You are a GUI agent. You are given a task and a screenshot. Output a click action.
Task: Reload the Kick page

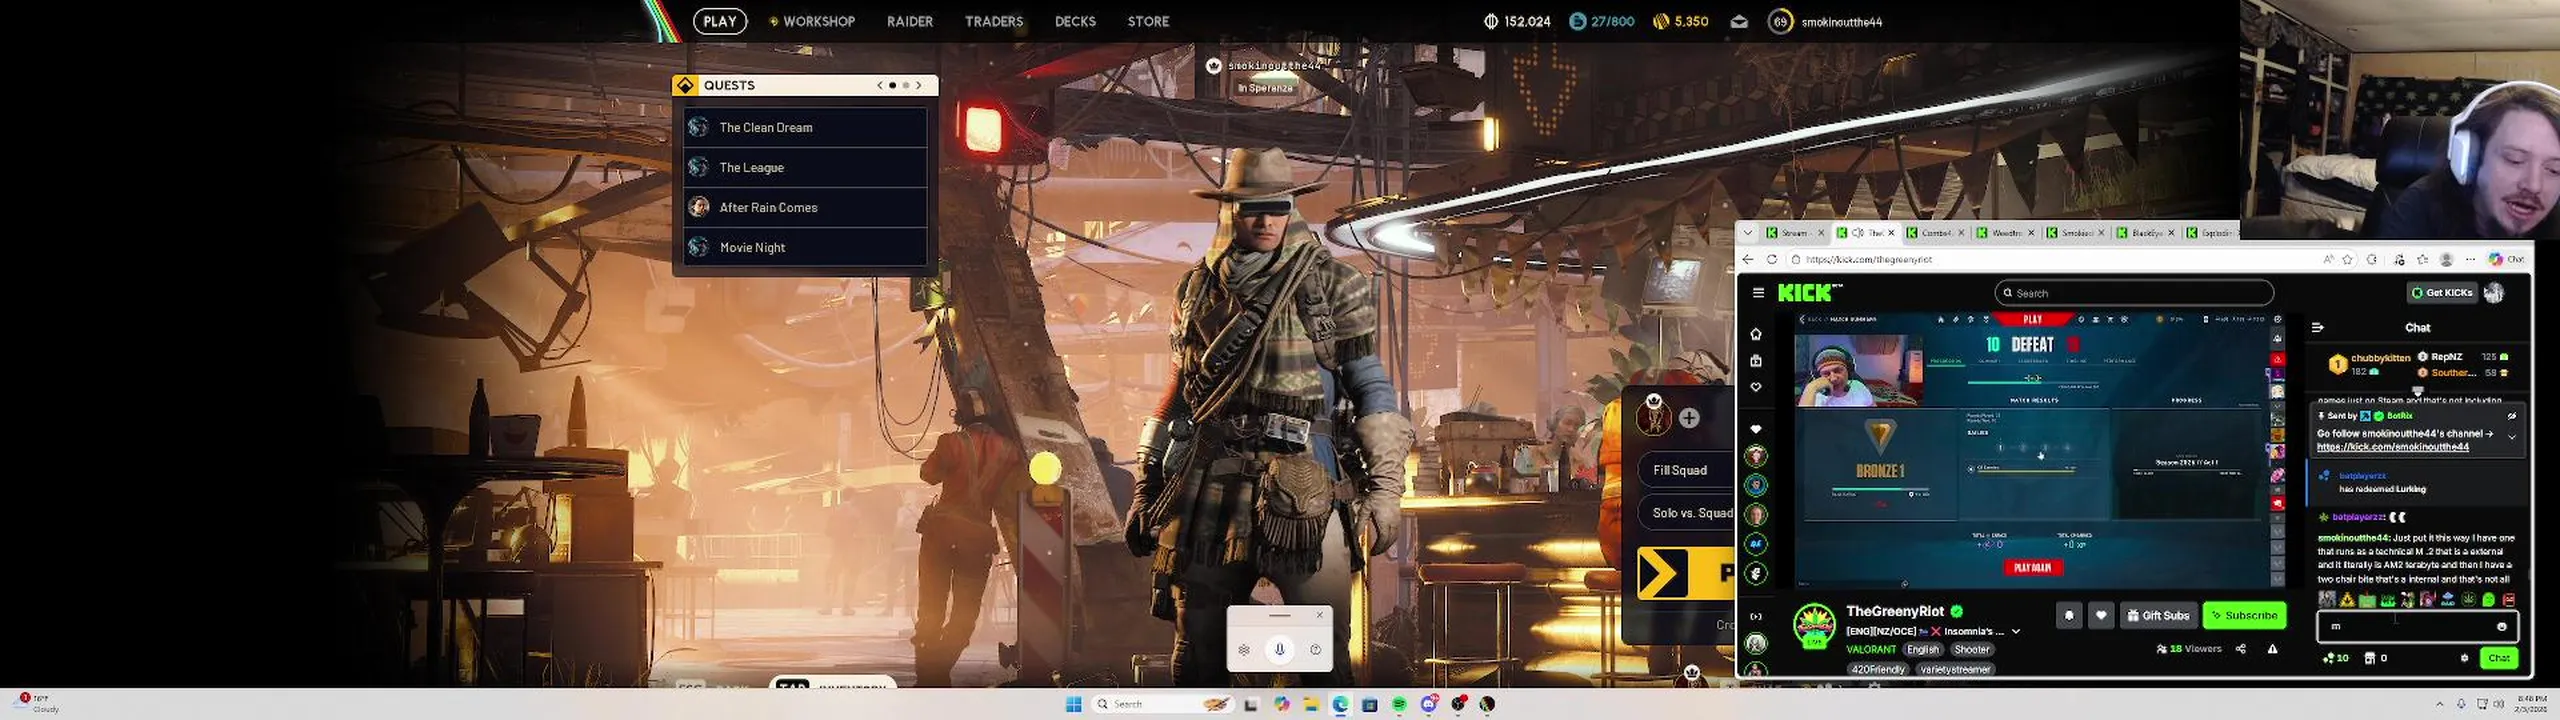1772,260
